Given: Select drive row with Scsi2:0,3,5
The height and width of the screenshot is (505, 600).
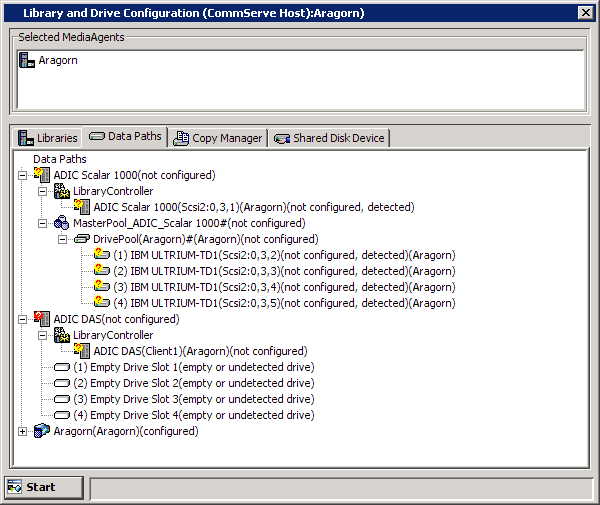Looking at the screenshot, I should 284,303.
